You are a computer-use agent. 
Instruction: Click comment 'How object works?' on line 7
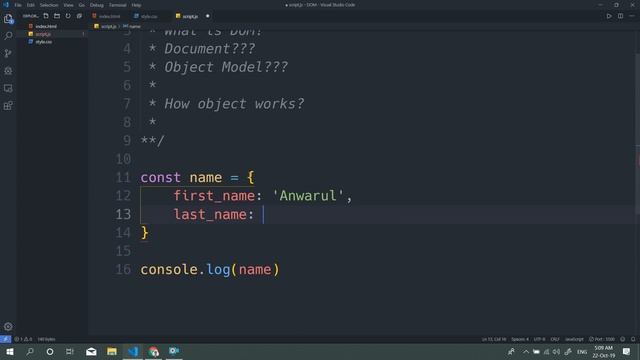coord(234,104)
